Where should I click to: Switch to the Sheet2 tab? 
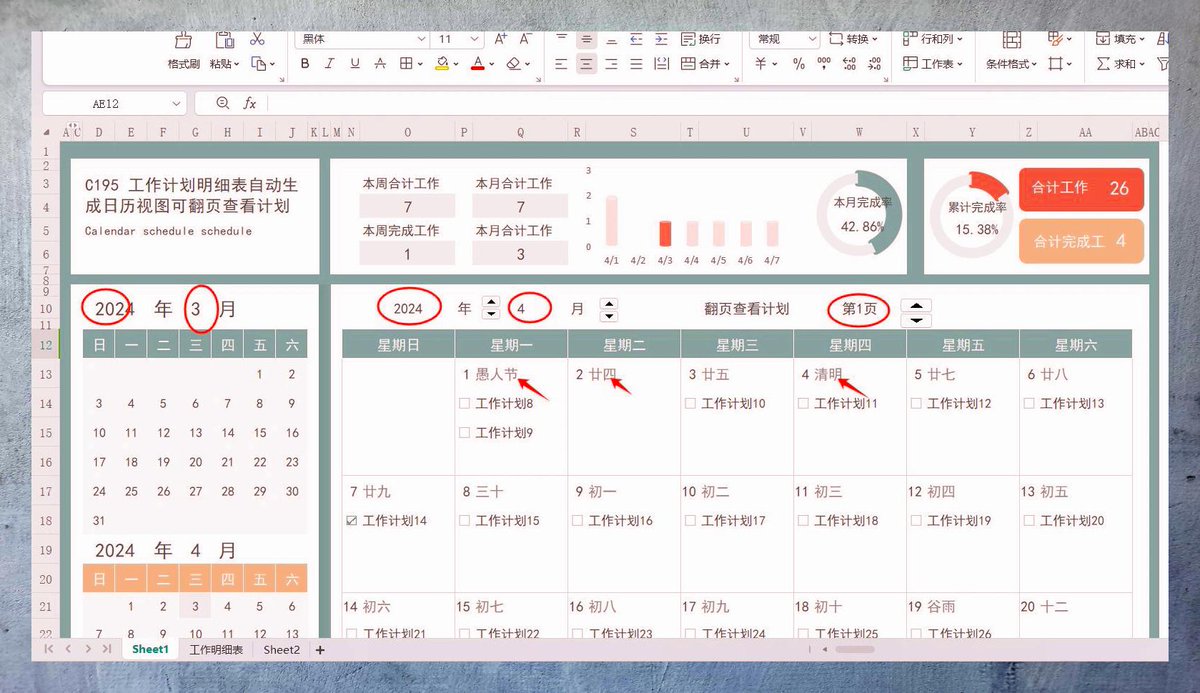point(282,649)
